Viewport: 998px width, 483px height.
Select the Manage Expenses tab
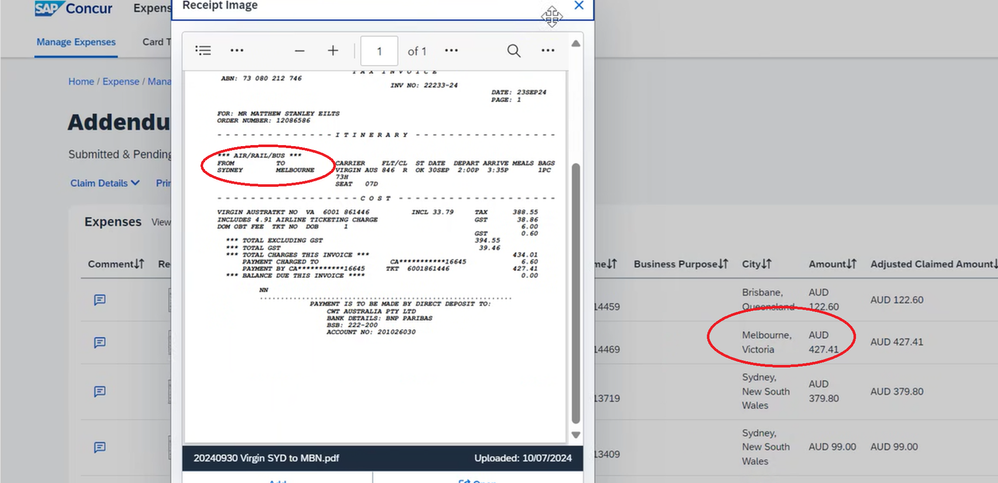[76, 42]
